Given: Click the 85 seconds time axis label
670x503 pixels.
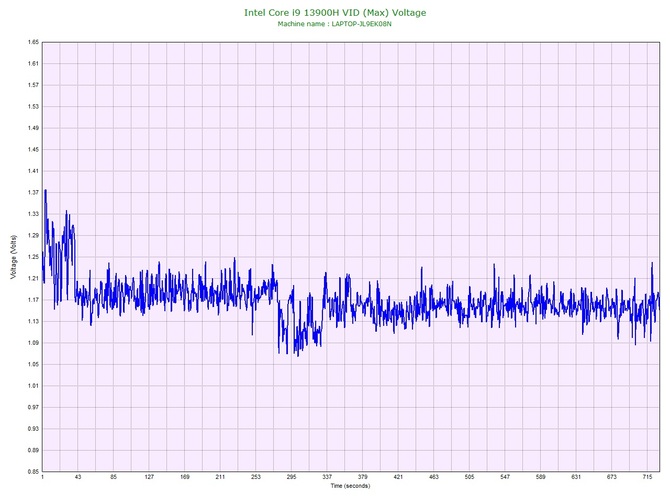Looking at the screenshot, I should 114,477.
